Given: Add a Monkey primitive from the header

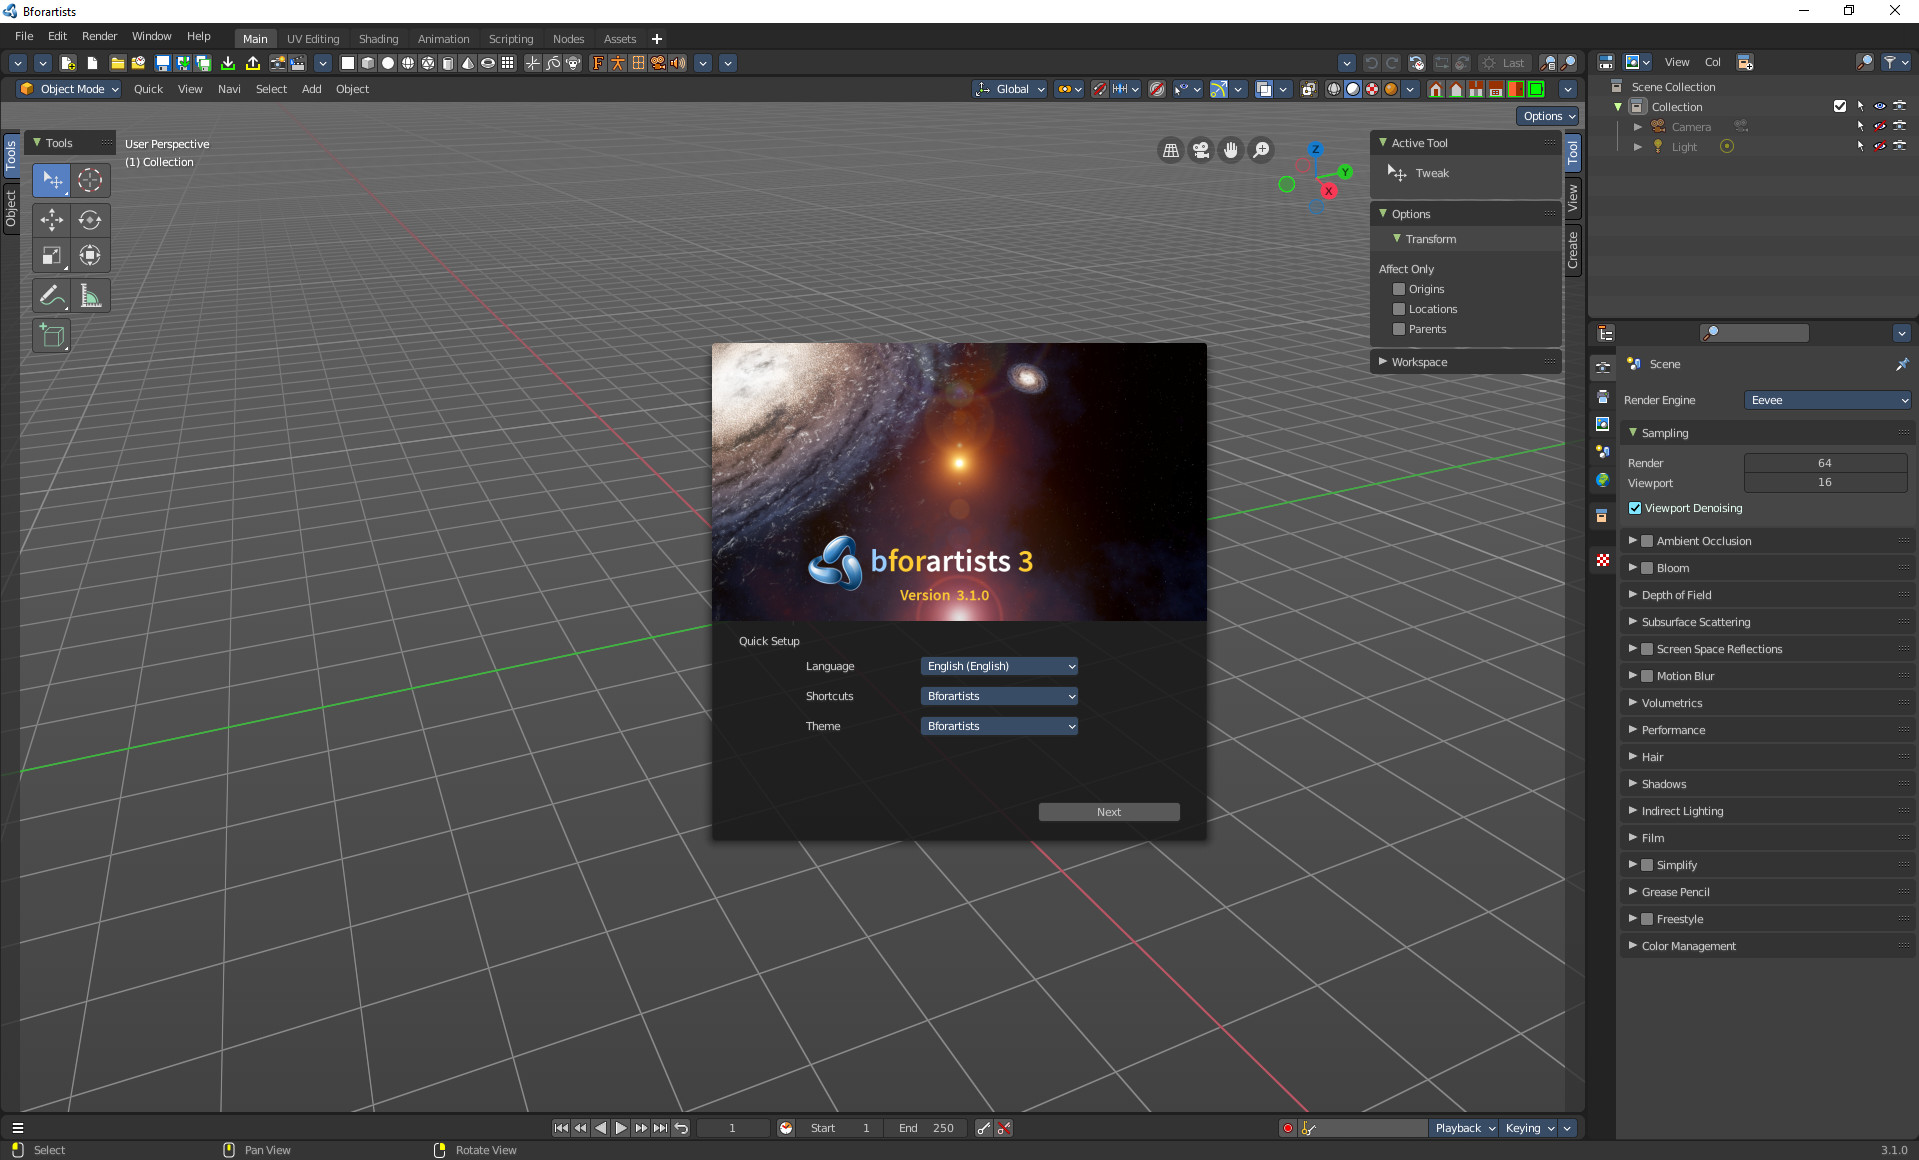Looking at the screenshot, I should [573, 62].
